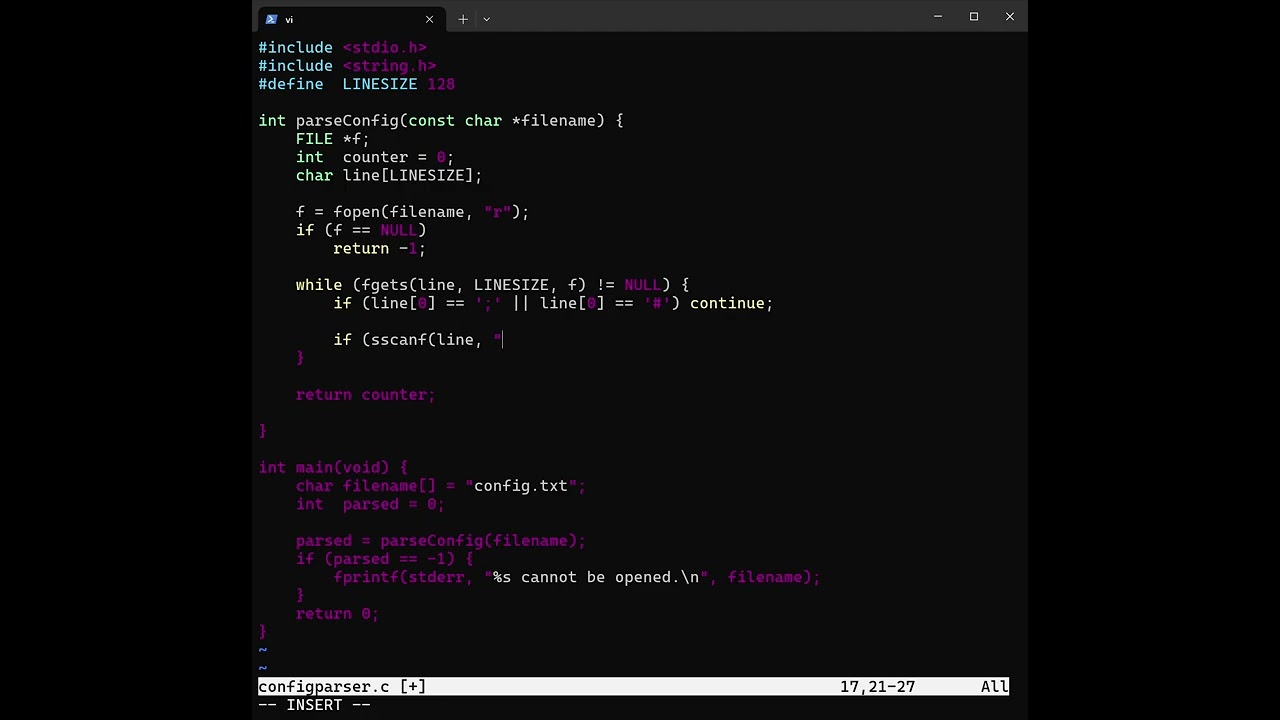Click the '-- INSERT --' mode indicator
Image resolution: width=1280 pixels, height=720 pixels.
314,705
